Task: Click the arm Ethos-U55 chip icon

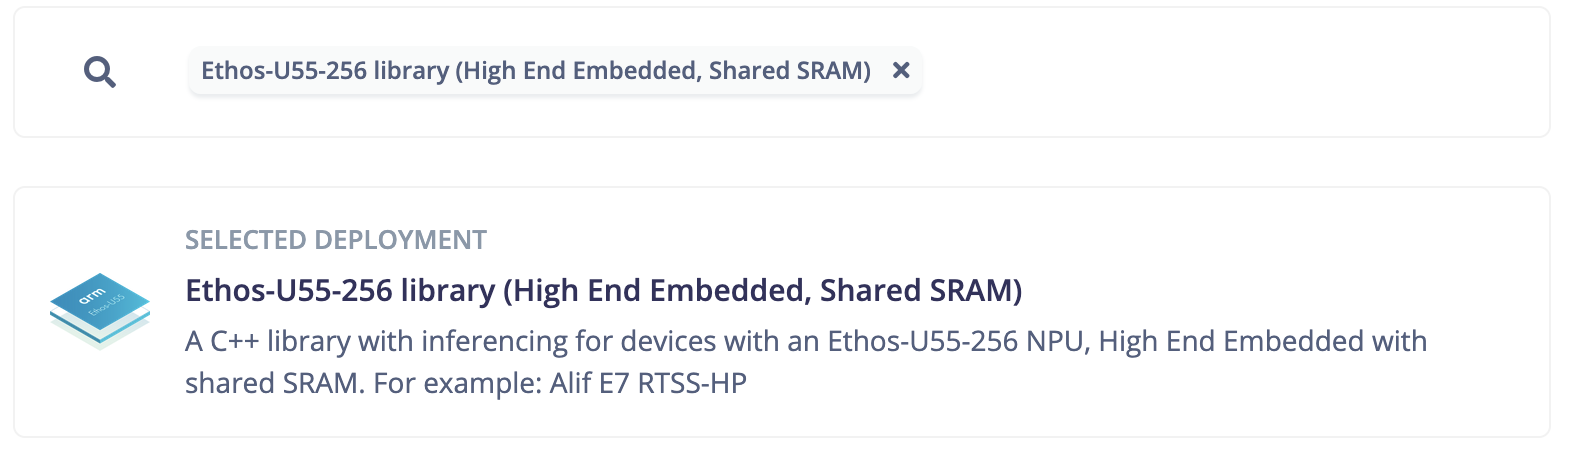Action: (x=100, y=310)
